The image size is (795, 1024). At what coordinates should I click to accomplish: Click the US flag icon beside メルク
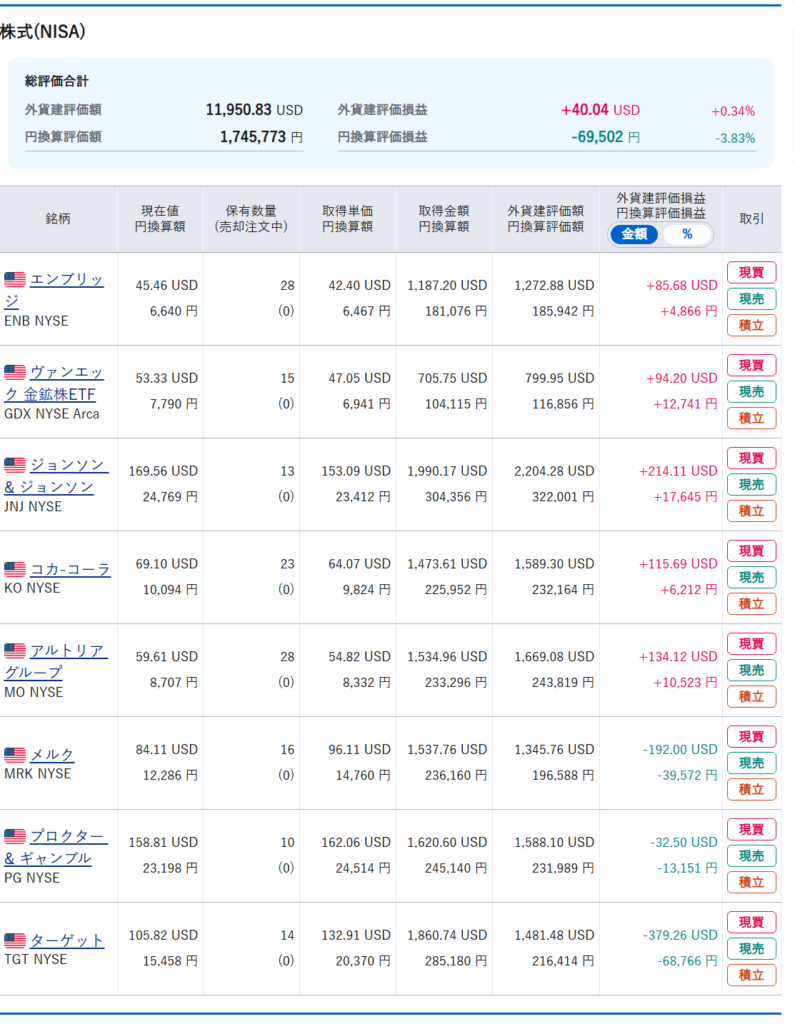15,754
